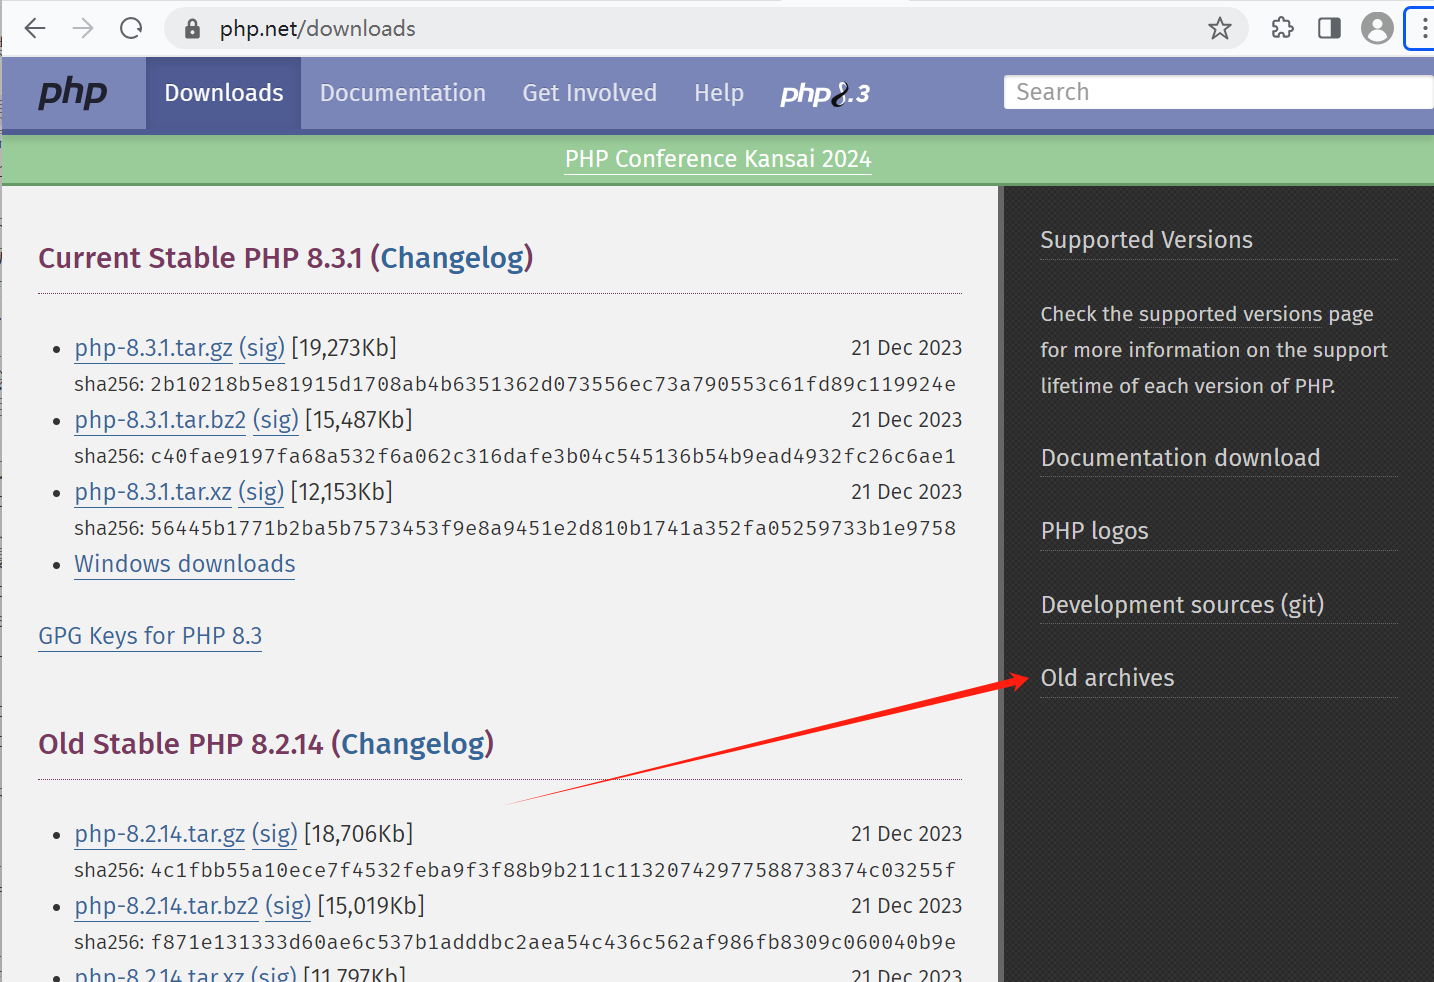Download php-8.3.1.tar.bz2
1434x982 pixels.
(160, 420)
